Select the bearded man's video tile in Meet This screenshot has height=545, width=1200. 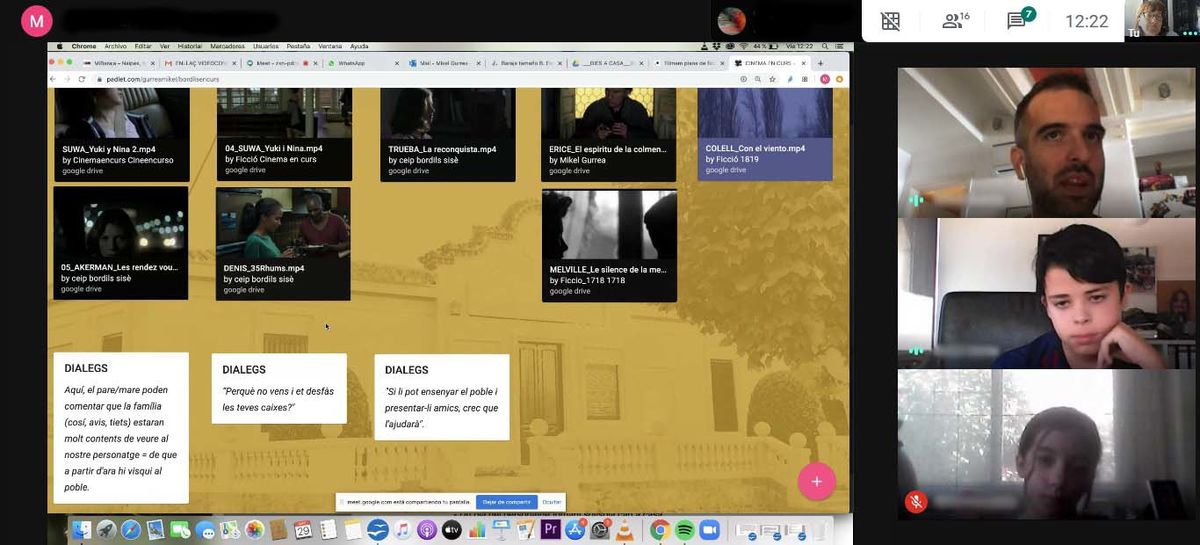coord(1046,143)
